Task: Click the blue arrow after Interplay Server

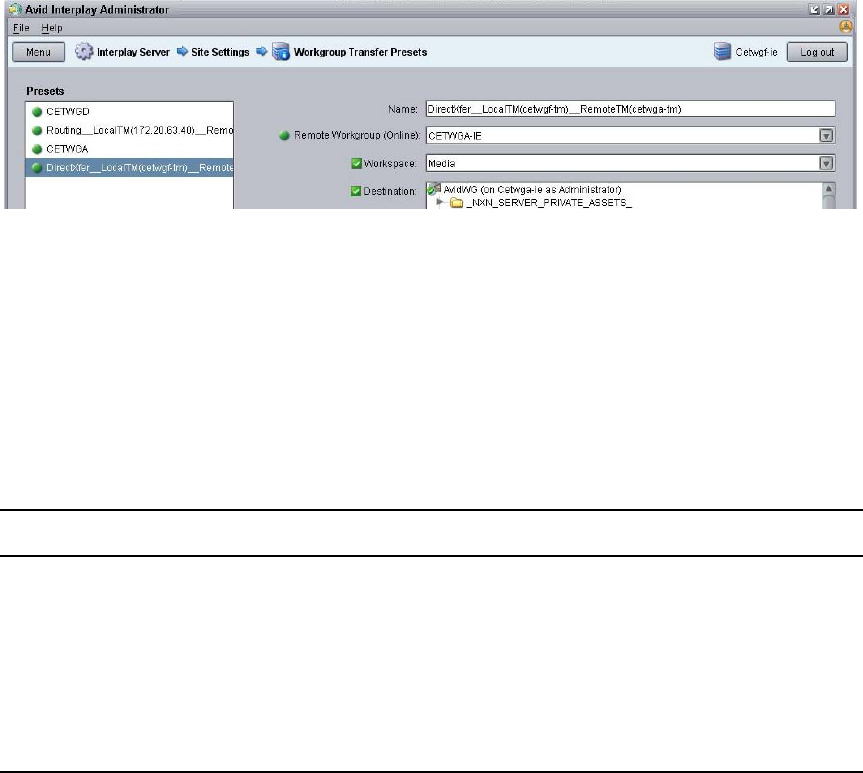Action: [x=182, y=52]
